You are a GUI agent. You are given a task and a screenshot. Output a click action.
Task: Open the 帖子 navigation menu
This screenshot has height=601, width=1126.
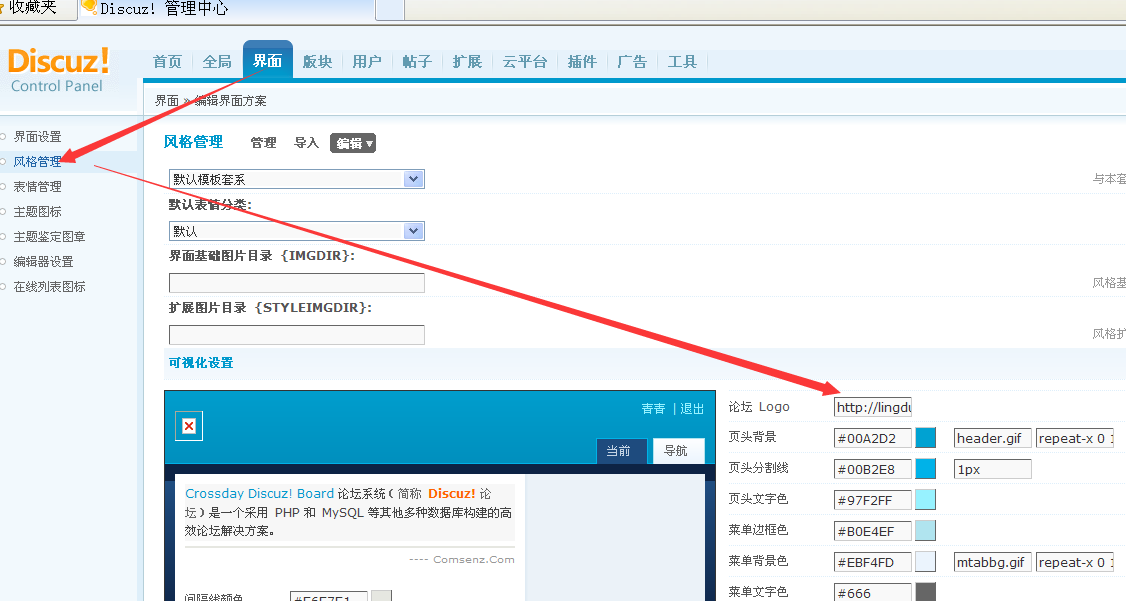point(417,62)
